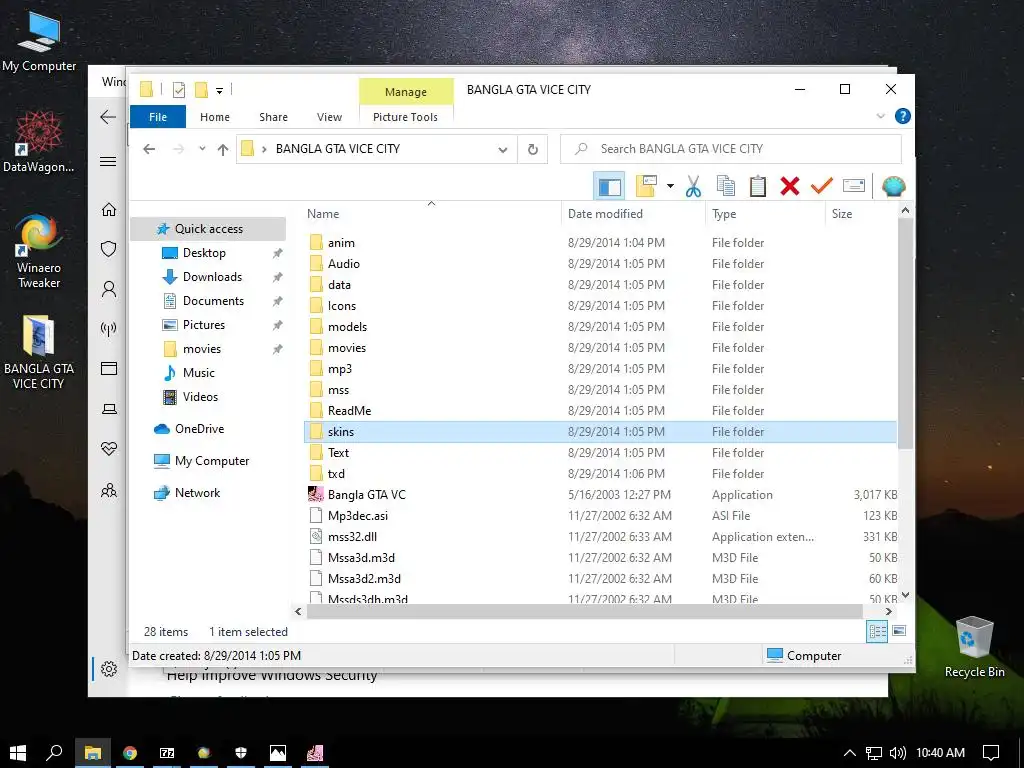Click the red X Delete icon
The height and width of the screenshot is (768, 1024).
[790, 186]
